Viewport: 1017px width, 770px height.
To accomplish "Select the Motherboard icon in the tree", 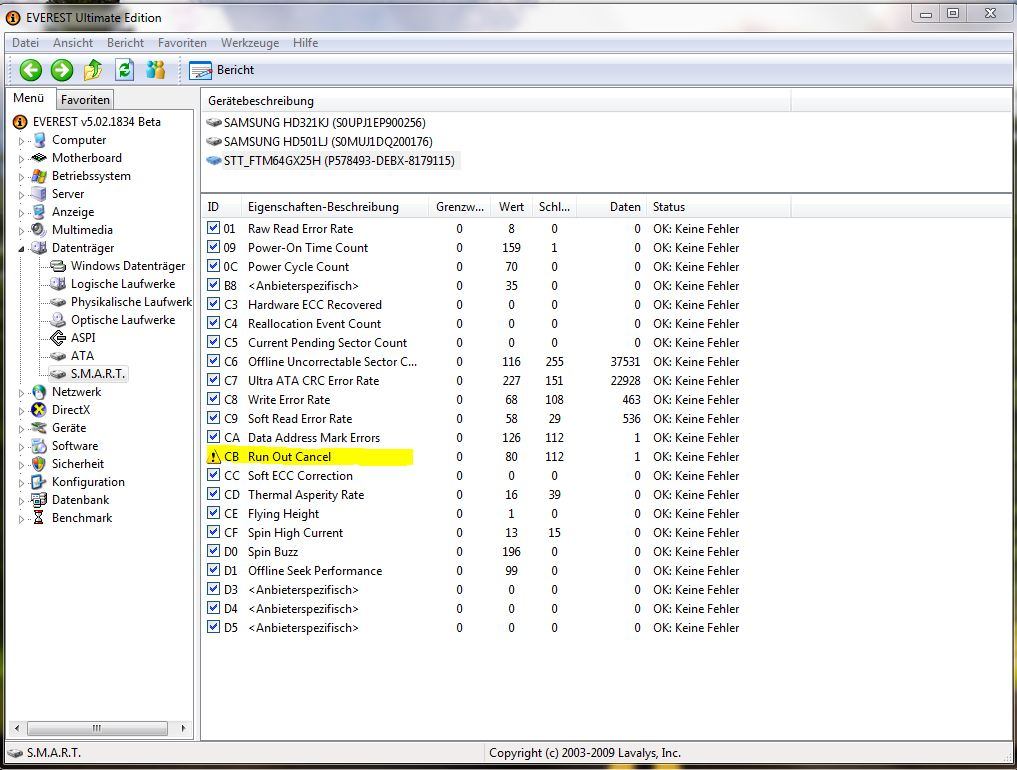I will (x=39, y=158).
